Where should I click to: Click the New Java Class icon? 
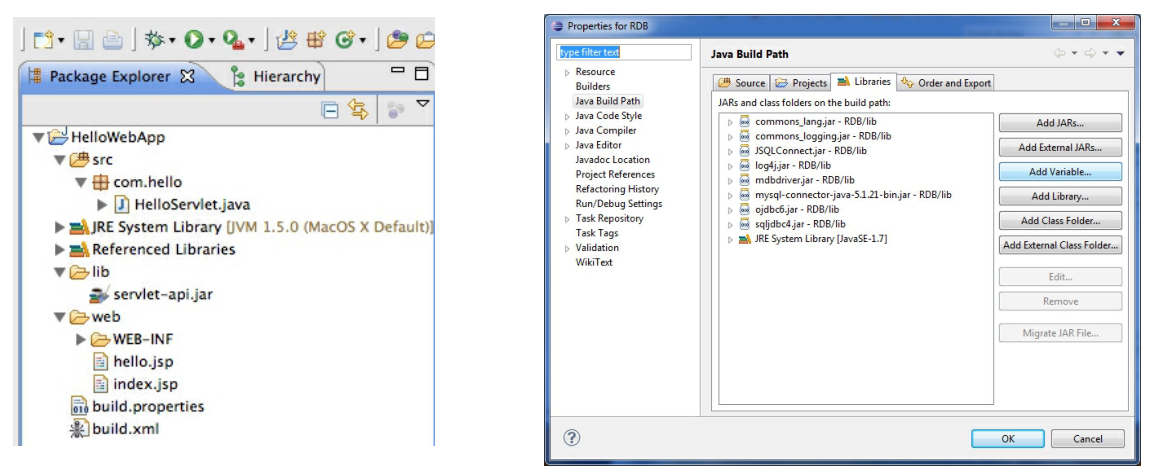[x=345, y=39]
